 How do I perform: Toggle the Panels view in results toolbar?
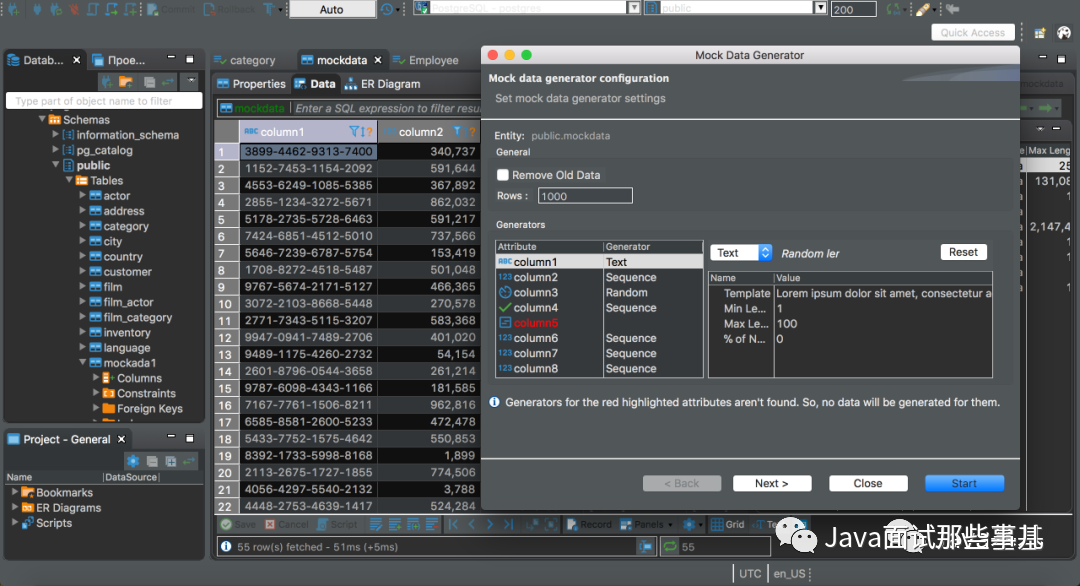(x=642, y=525)
